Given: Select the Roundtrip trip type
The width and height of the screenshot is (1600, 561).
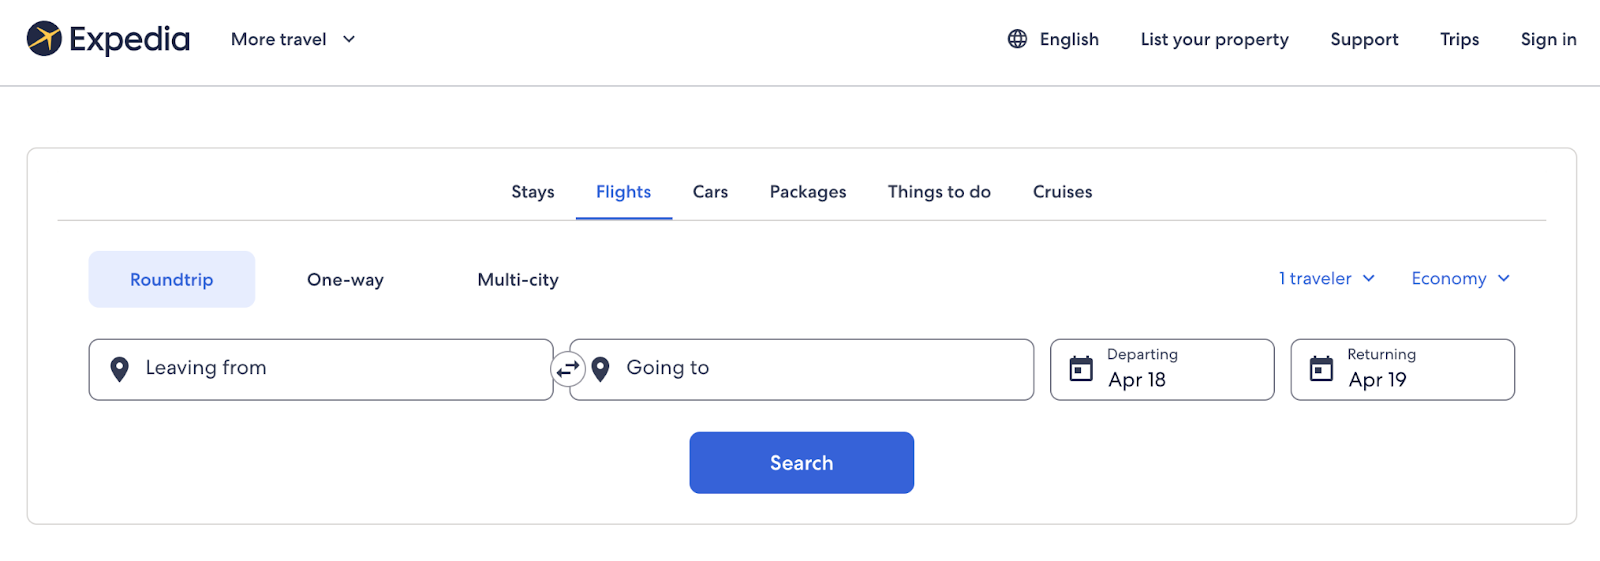Looking at the screenshot, I should pos(171,280).
